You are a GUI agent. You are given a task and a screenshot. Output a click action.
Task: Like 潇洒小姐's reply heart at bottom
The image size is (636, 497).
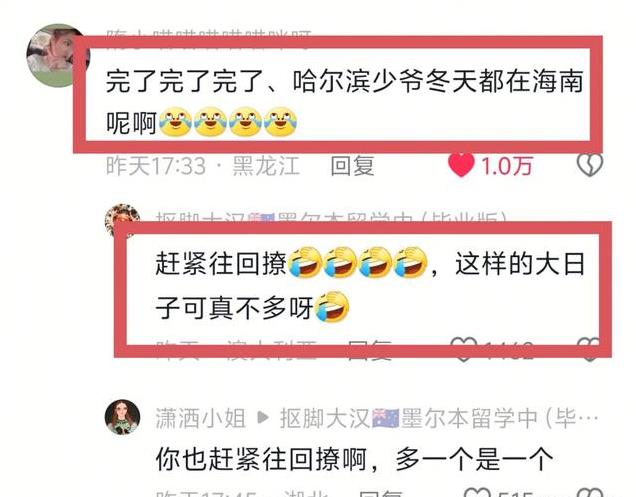click(477, 492)
